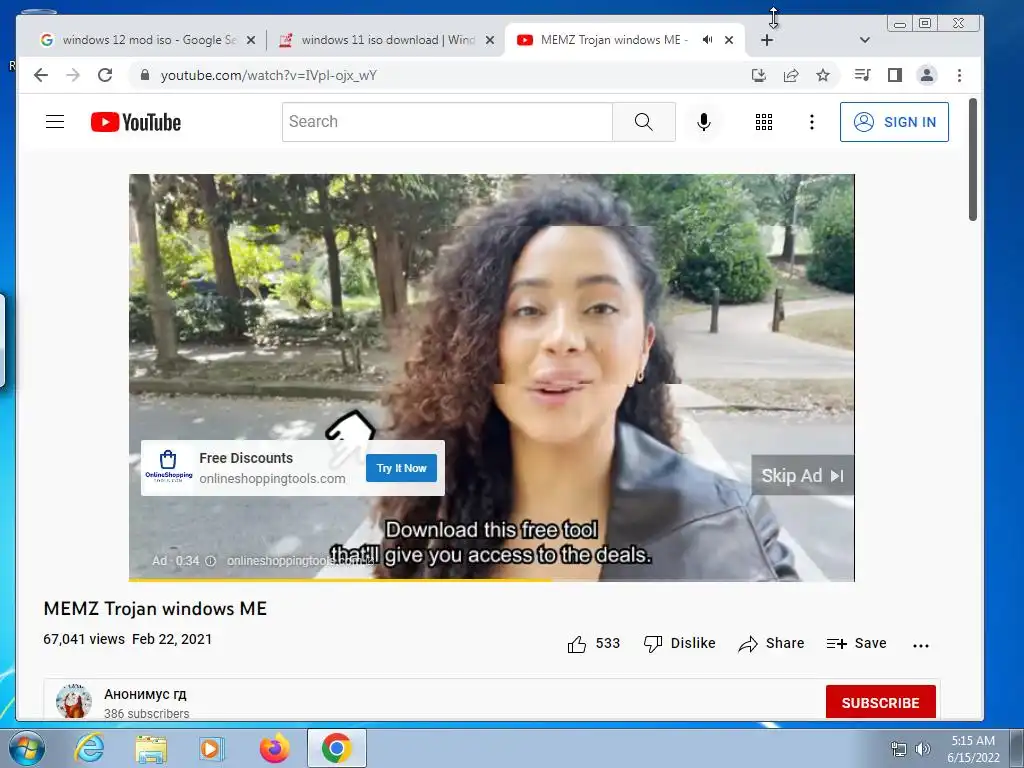
Task: Click the Free Discounts ad title
Action: [246, 458]
